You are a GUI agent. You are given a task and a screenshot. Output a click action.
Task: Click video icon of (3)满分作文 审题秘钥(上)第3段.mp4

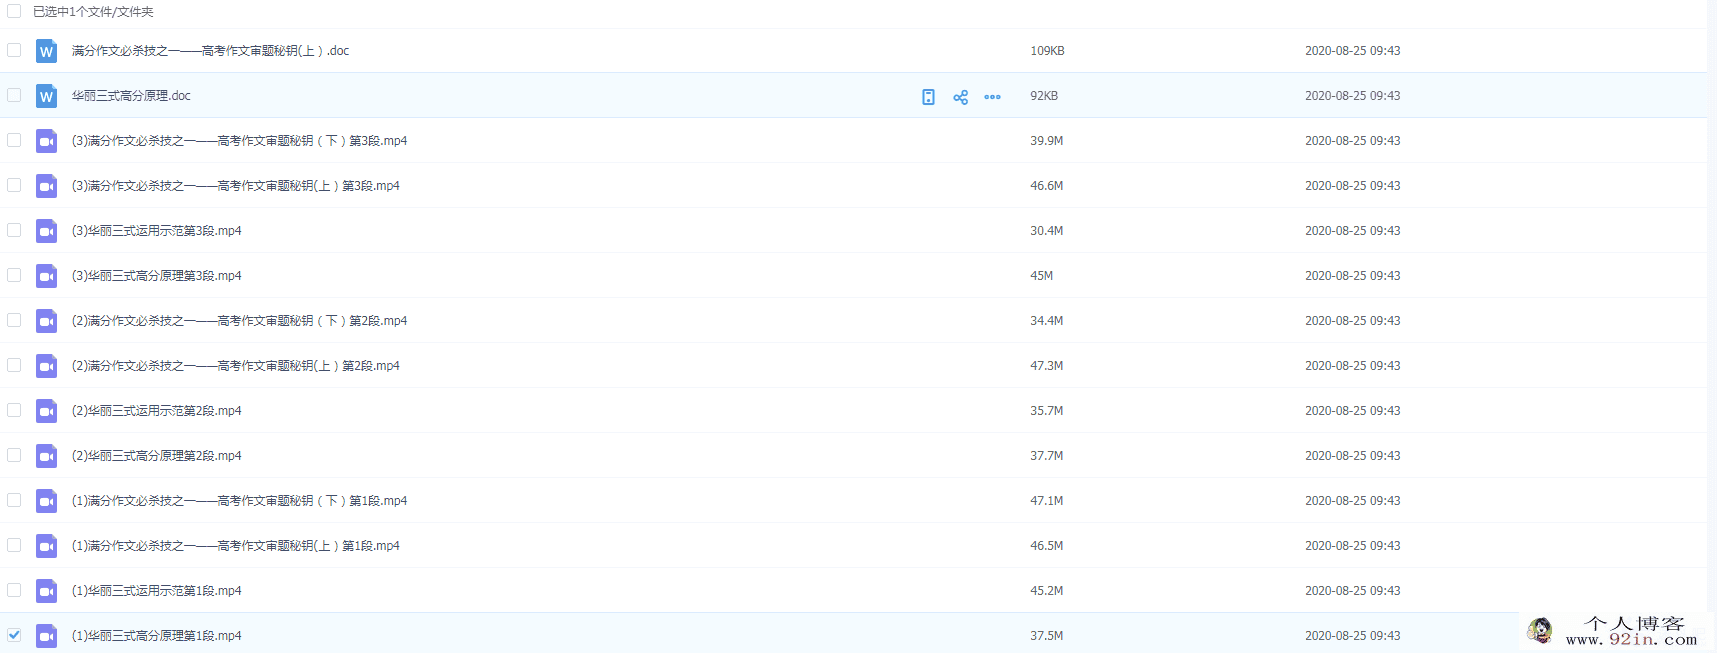[x=46, y=186]
